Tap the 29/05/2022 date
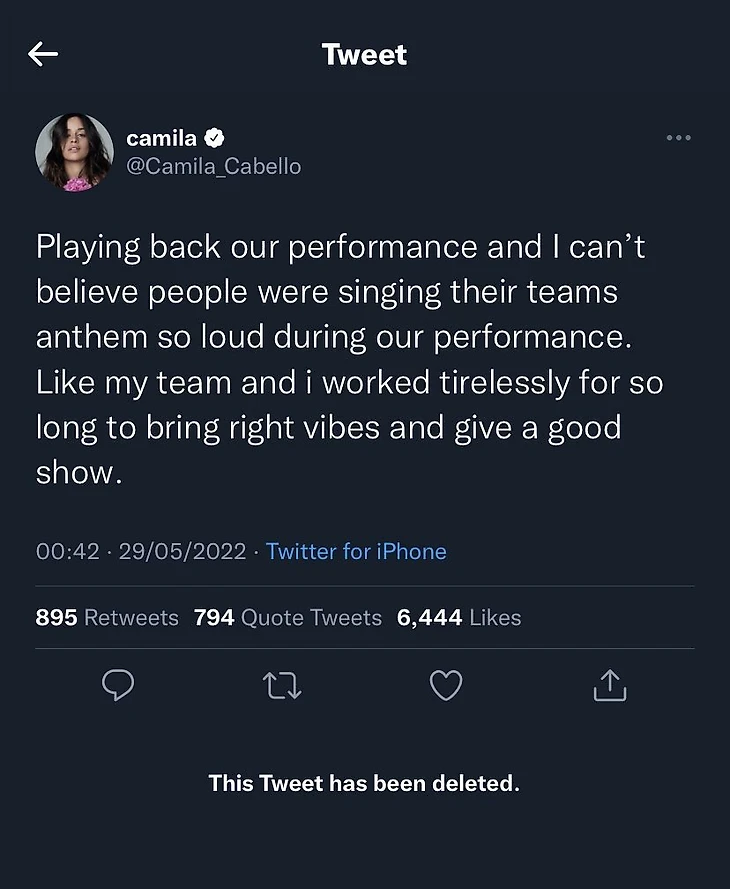Viewport: 730px width, 889px height. [182, 551]
